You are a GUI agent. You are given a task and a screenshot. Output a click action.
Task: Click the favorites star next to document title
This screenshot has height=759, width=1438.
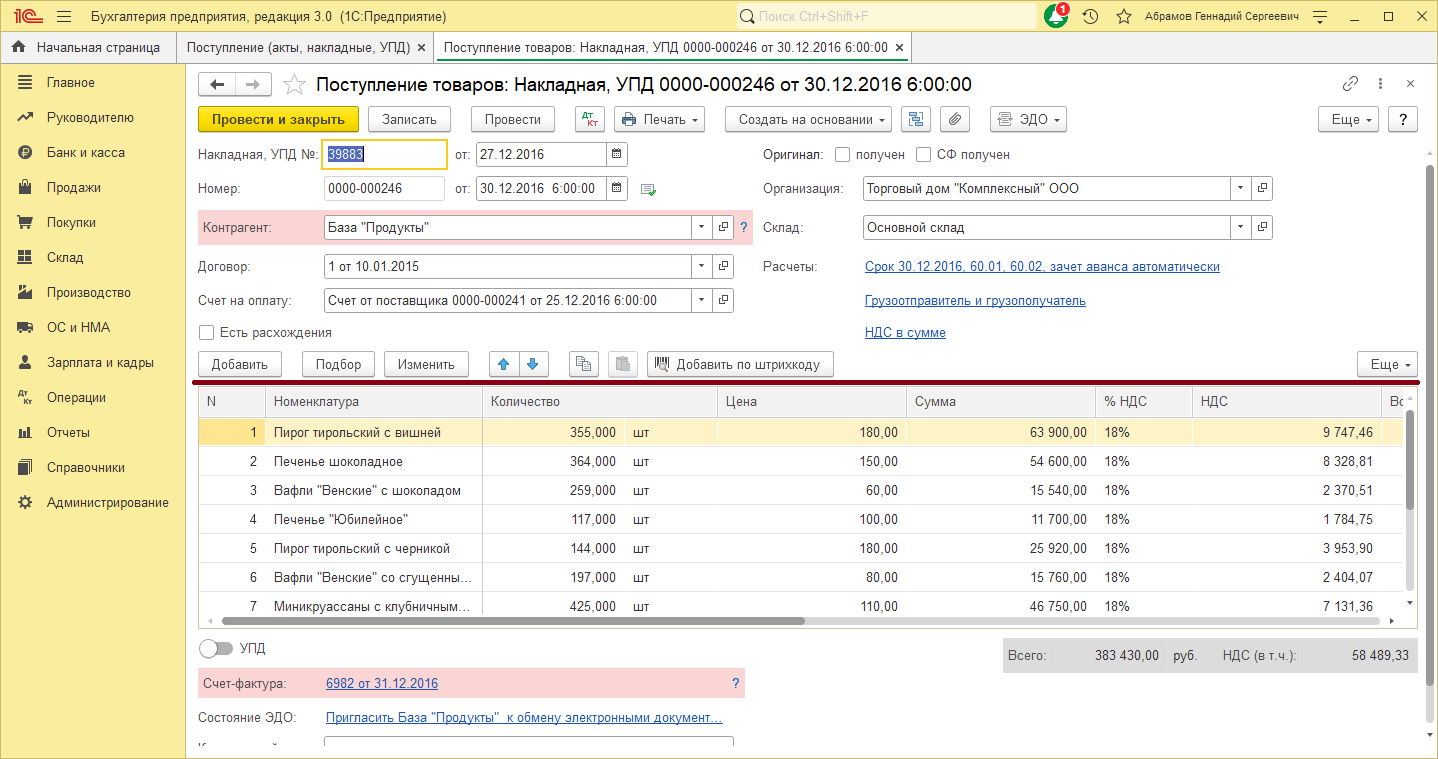tap(293, 85)
